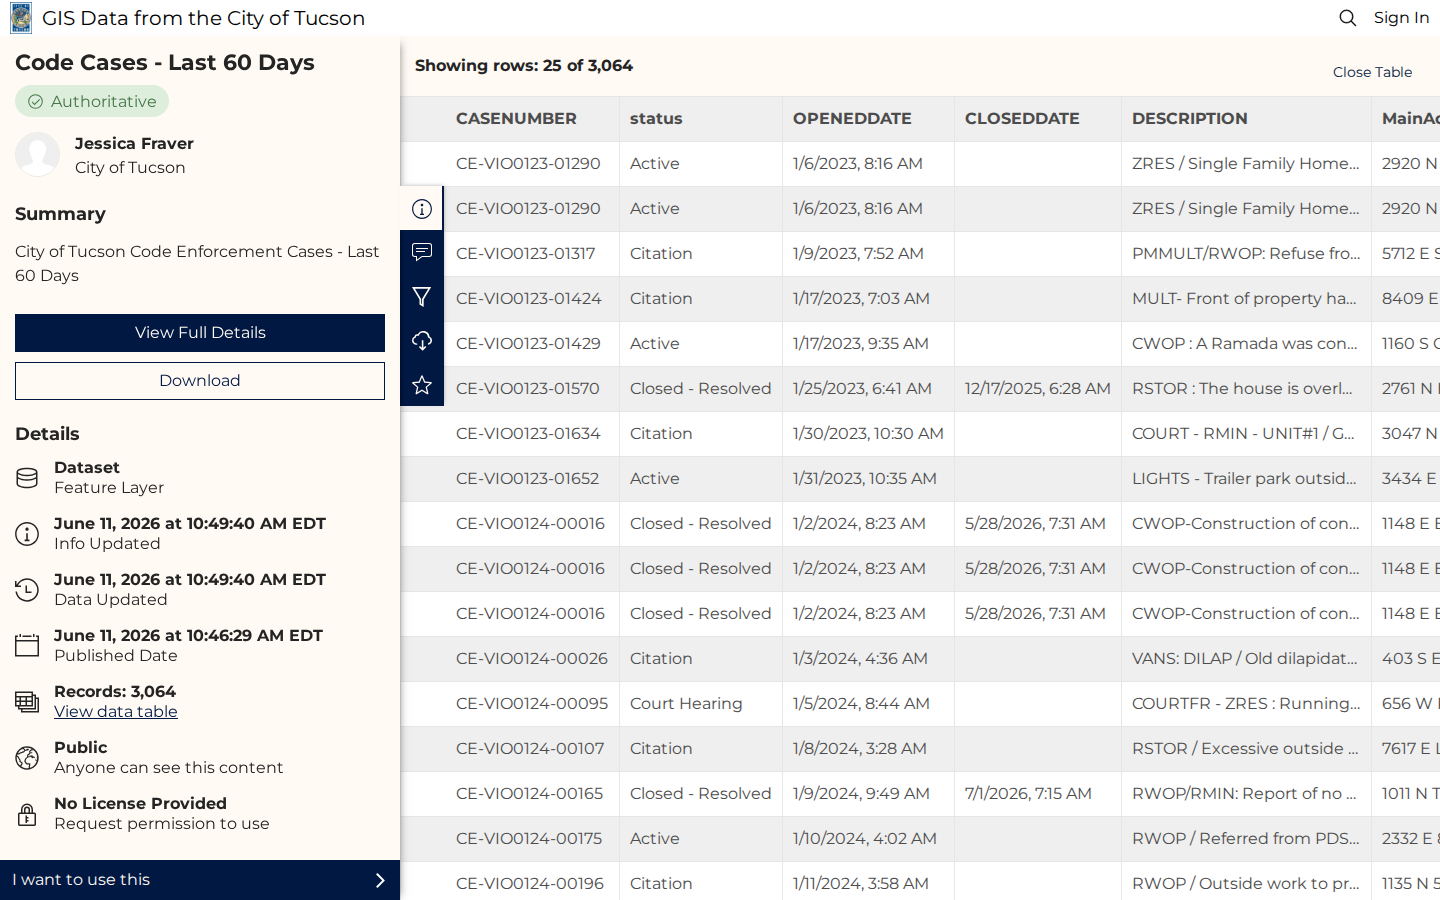Click description 'VANS: DILAP / Old dilapidat...'
This screenshot has width=1440, height=900.
click(1245, 659)
